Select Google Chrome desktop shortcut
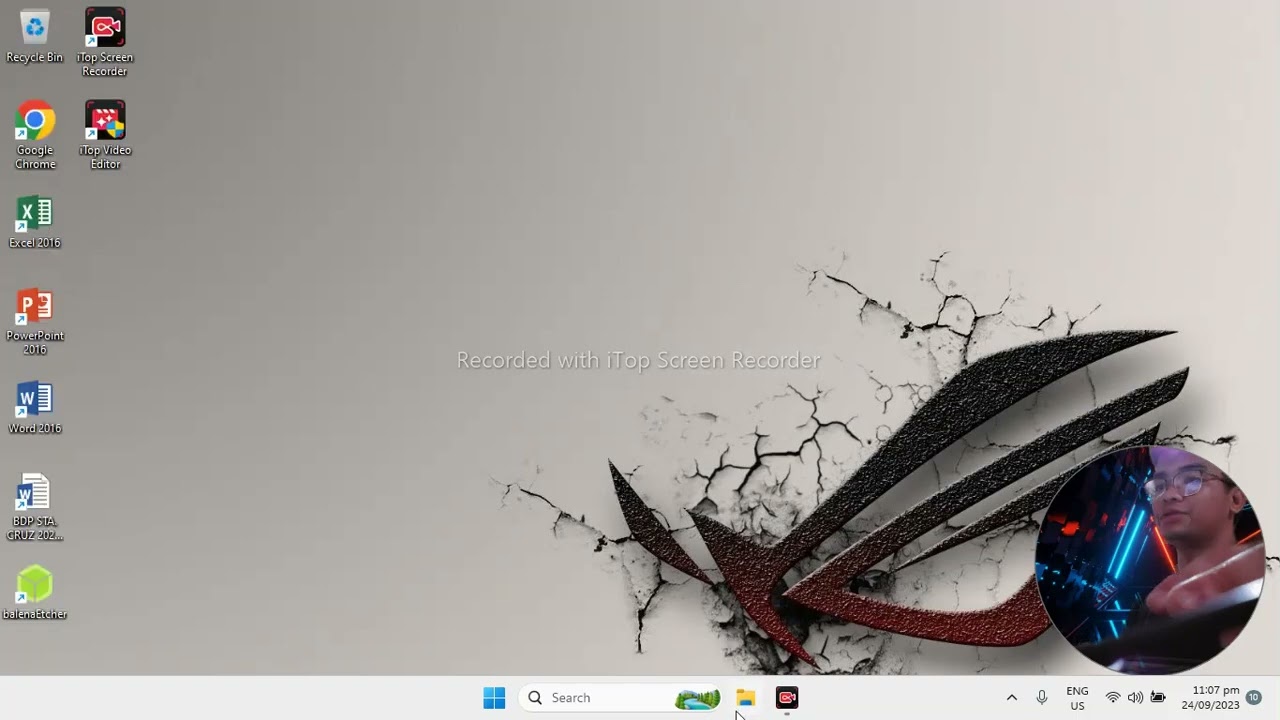1280x720 pixels. (35, 136)
